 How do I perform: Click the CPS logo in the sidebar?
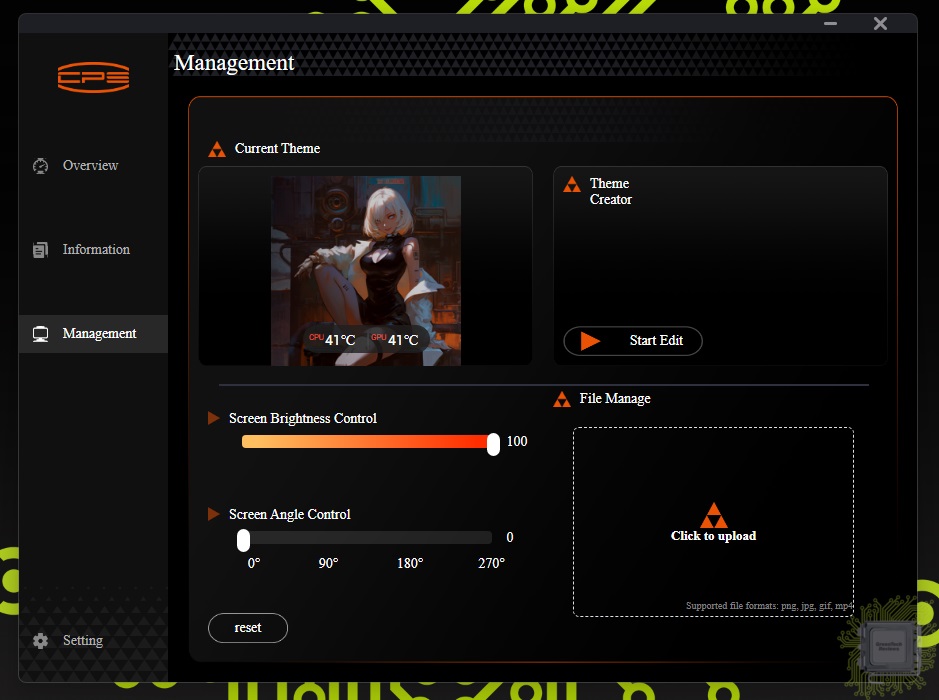[x=93, y=77]
